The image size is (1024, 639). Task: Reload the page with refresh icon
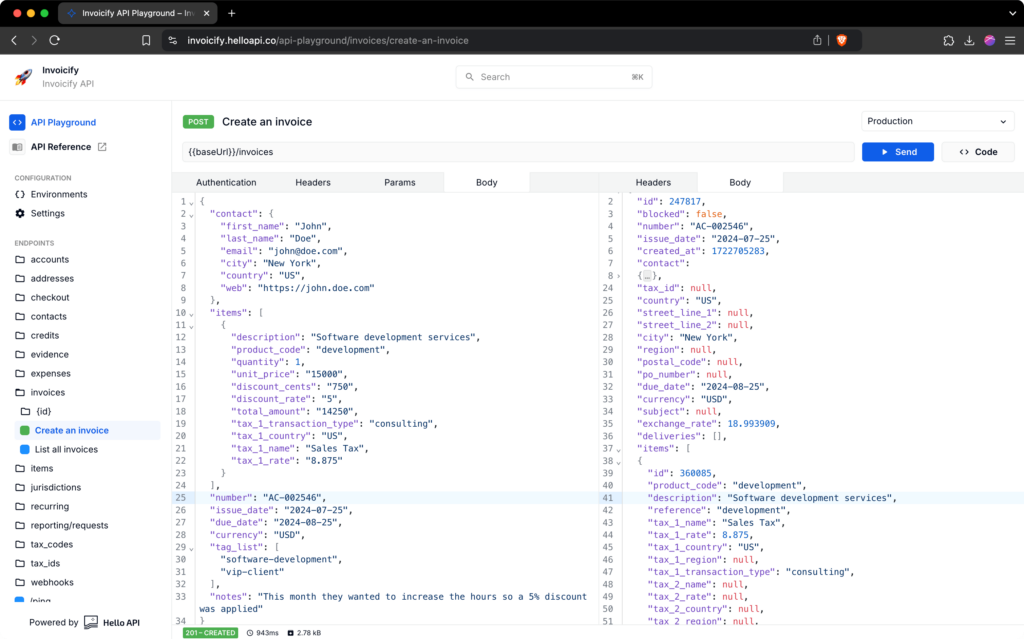(55, 41)
